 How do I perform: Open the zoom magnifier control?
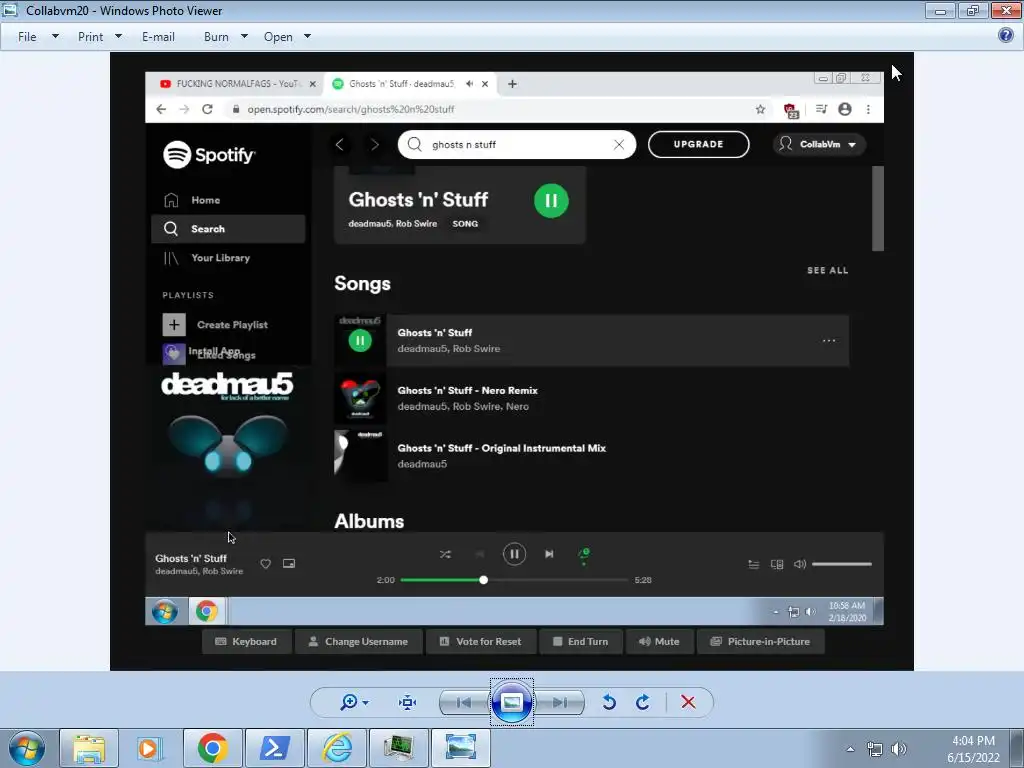pyautogui.click(x=349, y=702)
